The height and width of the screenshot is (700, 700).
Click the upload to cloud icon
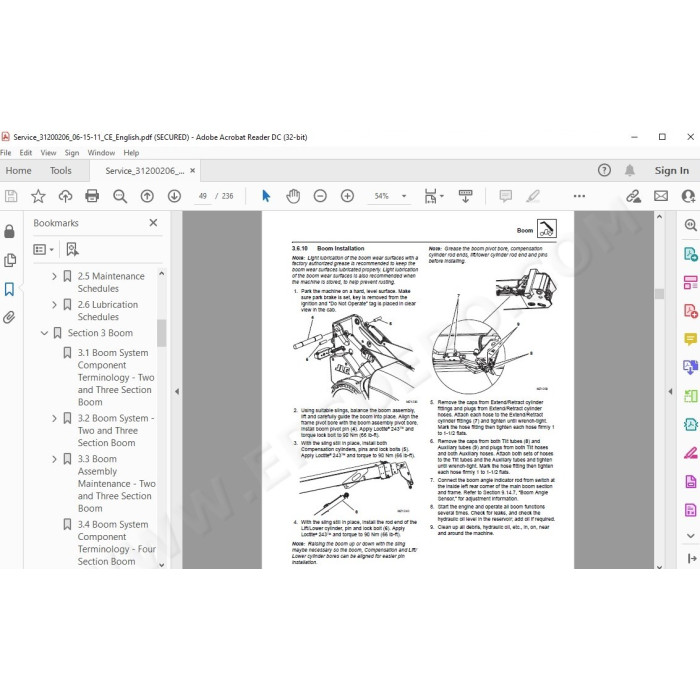click(65, 196)
